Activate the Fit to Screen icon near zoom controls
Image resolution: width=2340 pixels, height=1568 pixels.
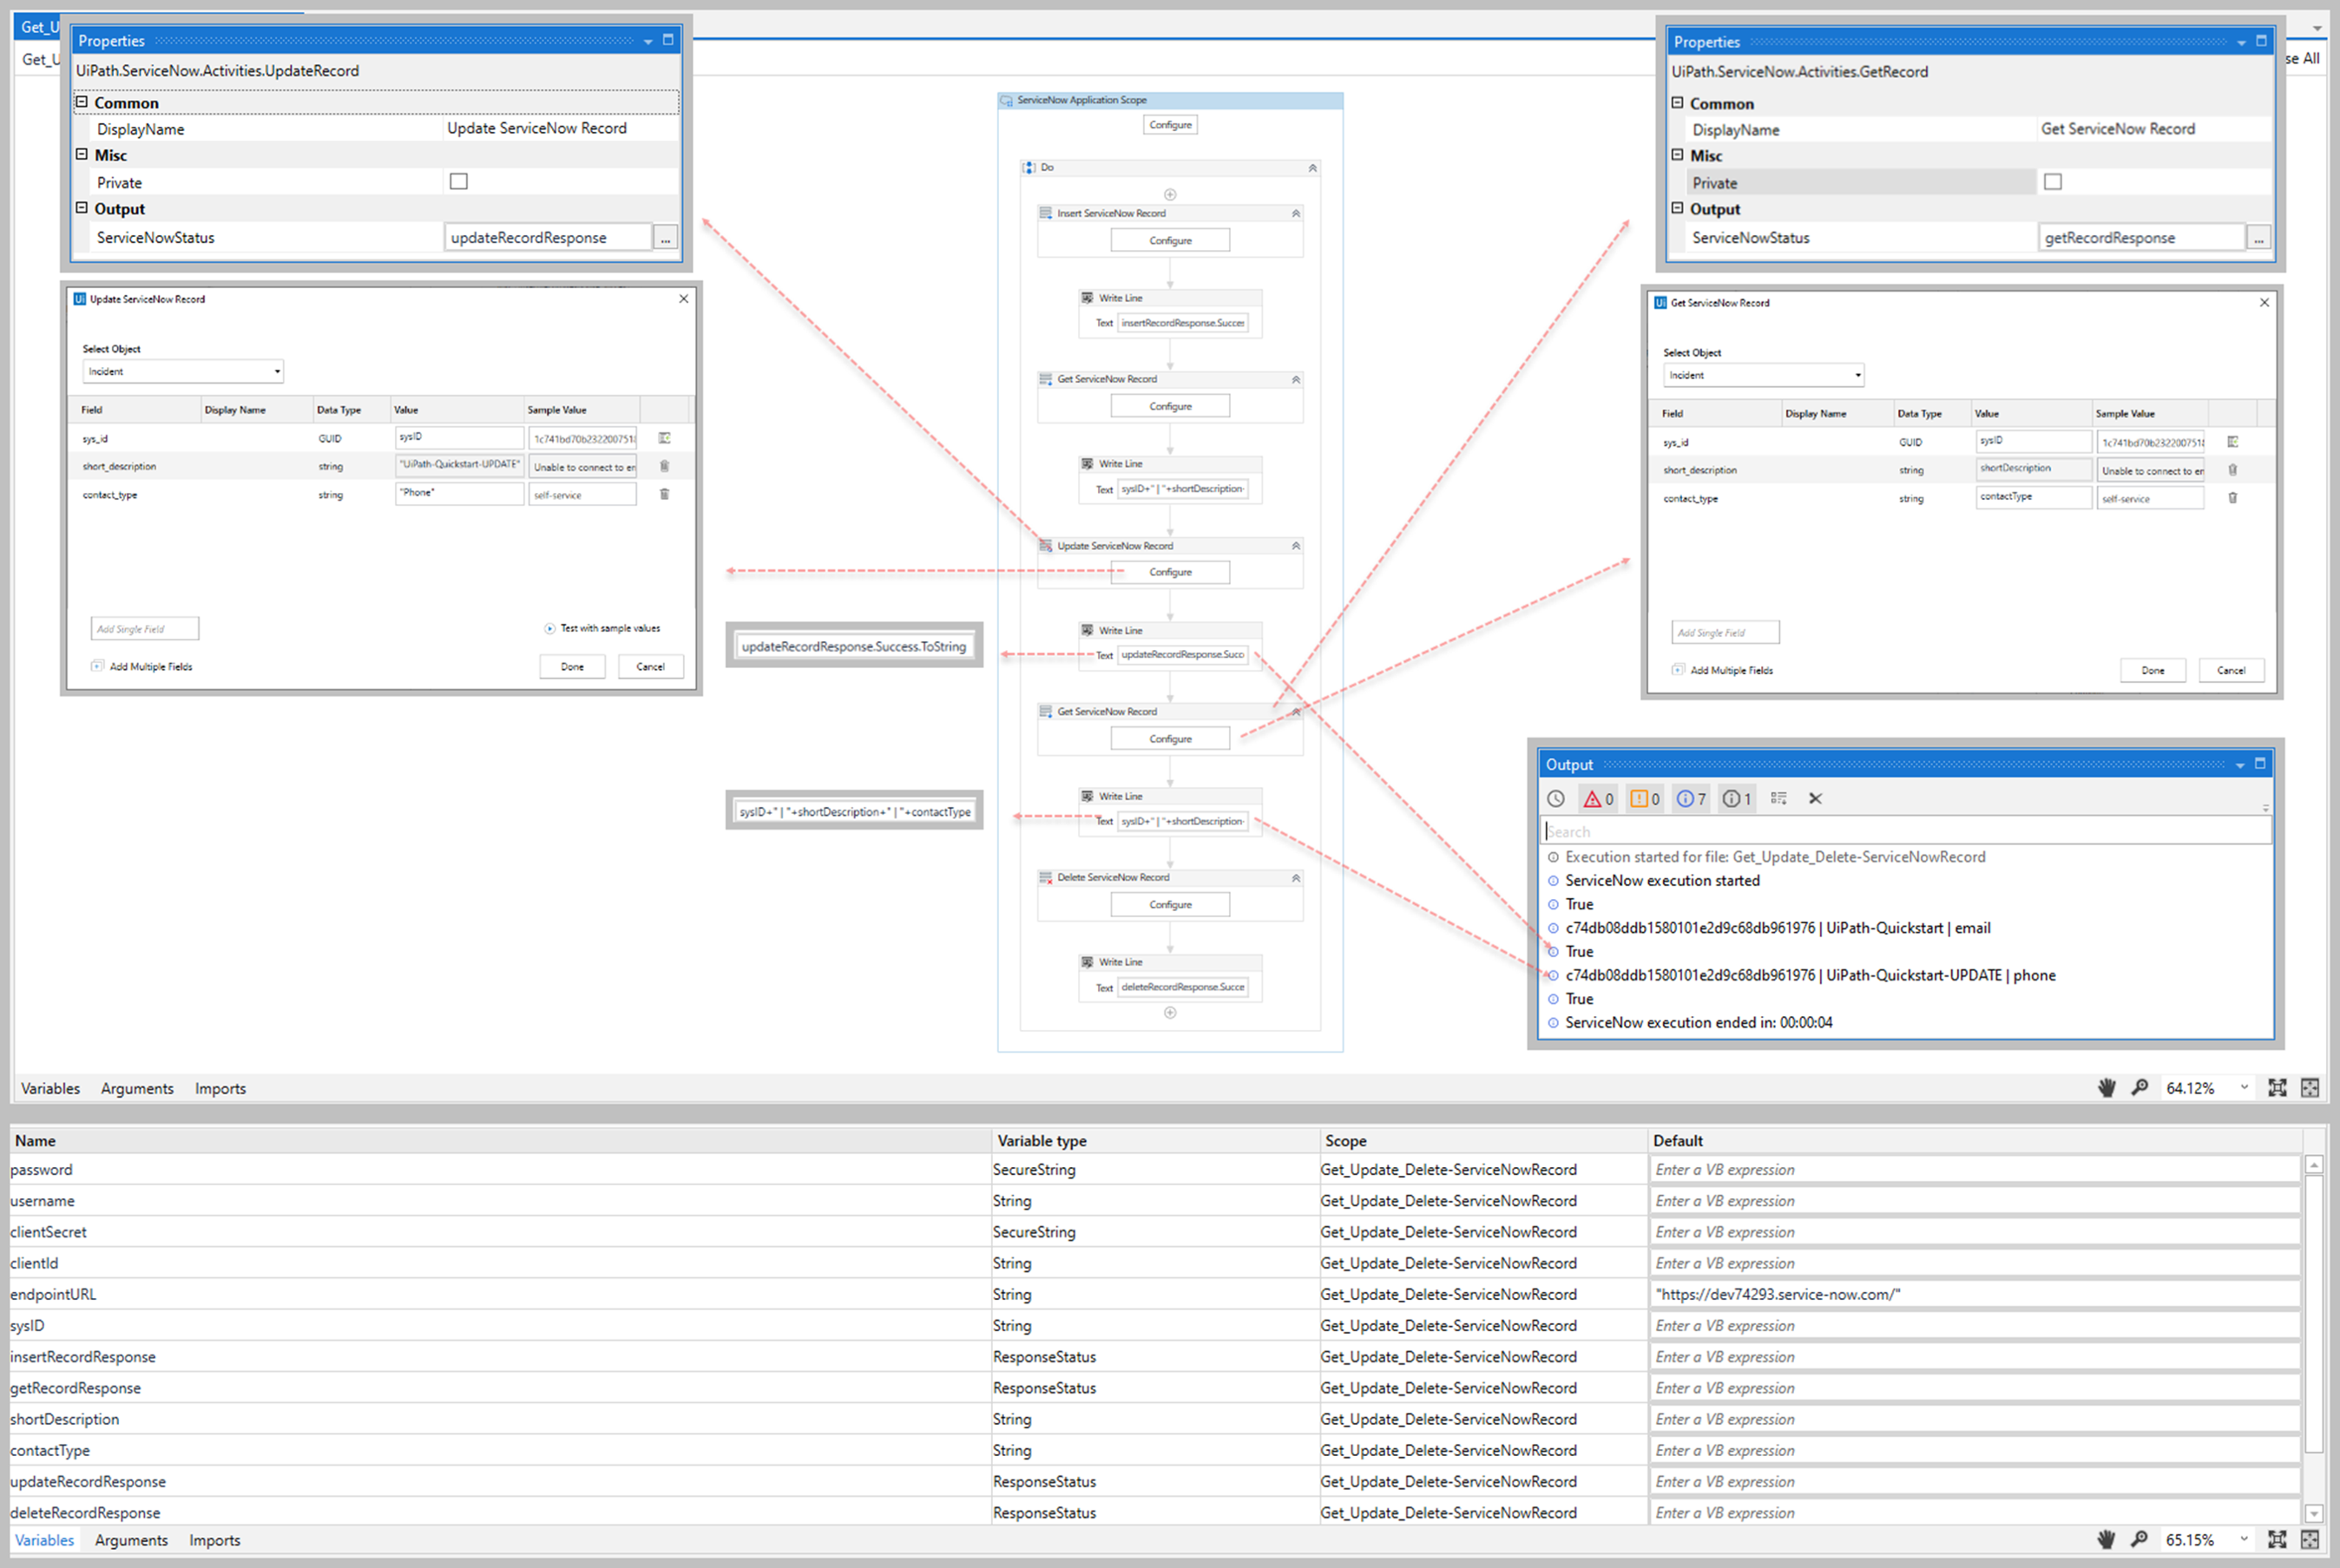(2278, 1088)
